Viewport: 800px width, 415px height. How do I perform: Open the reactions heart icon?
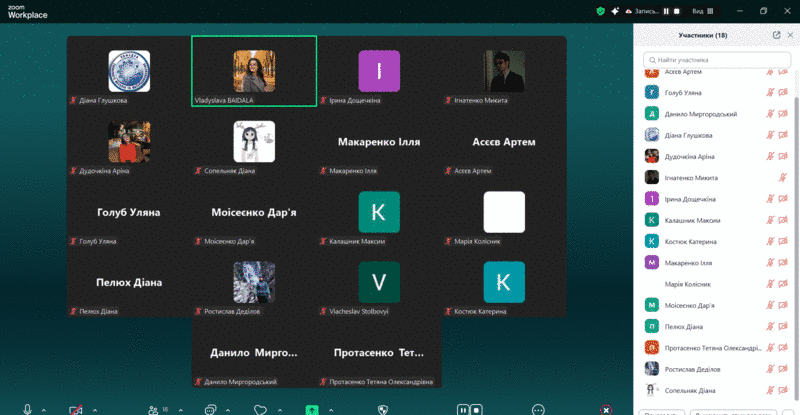tap(260, 408)
